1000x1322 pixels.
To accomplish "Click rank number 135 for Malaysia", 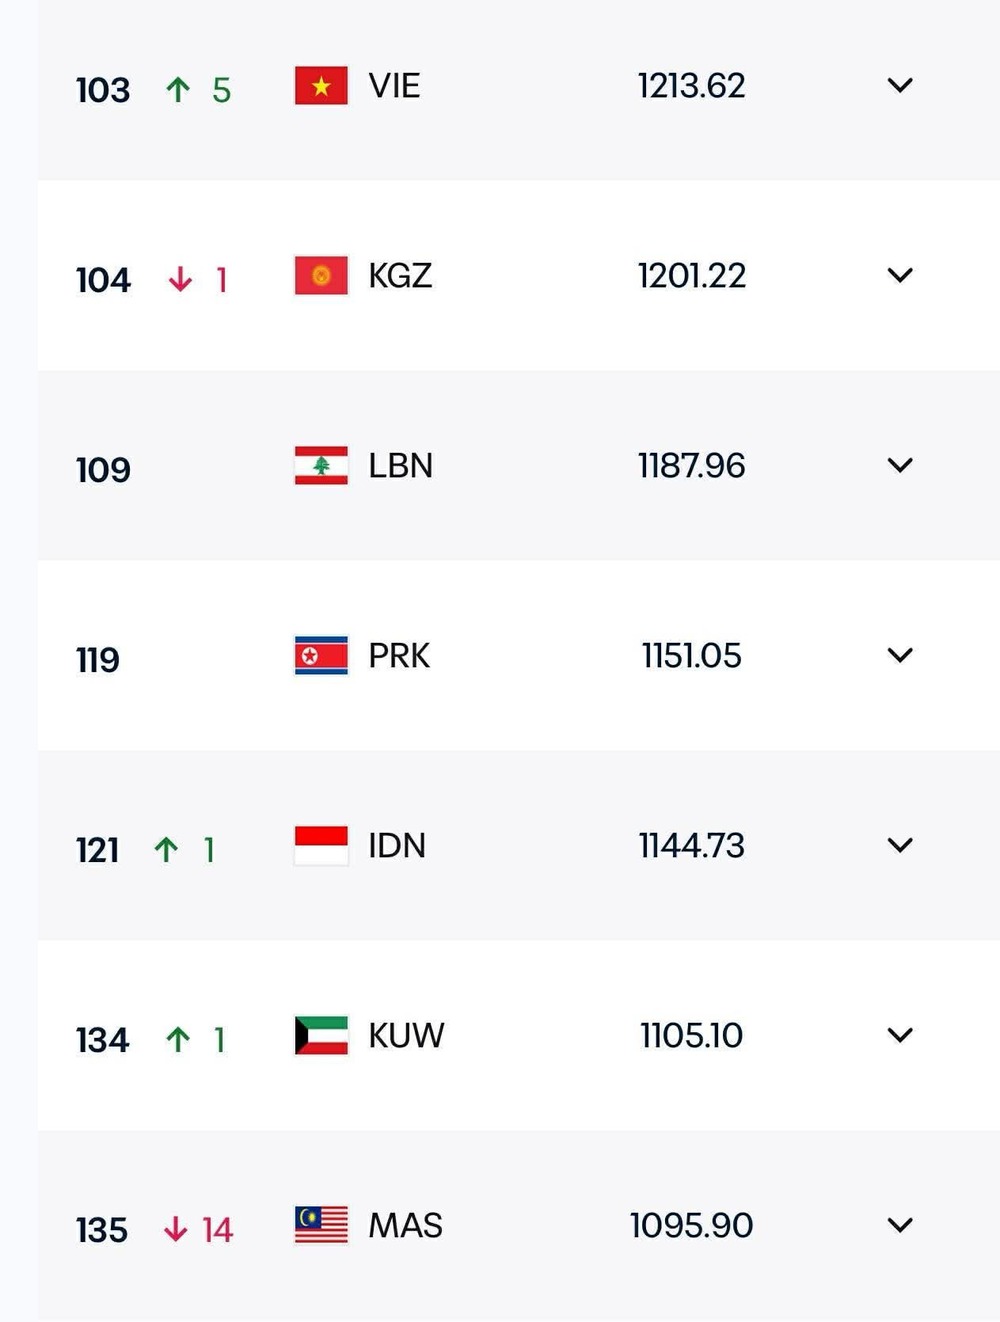I will tap(101, 1231).
